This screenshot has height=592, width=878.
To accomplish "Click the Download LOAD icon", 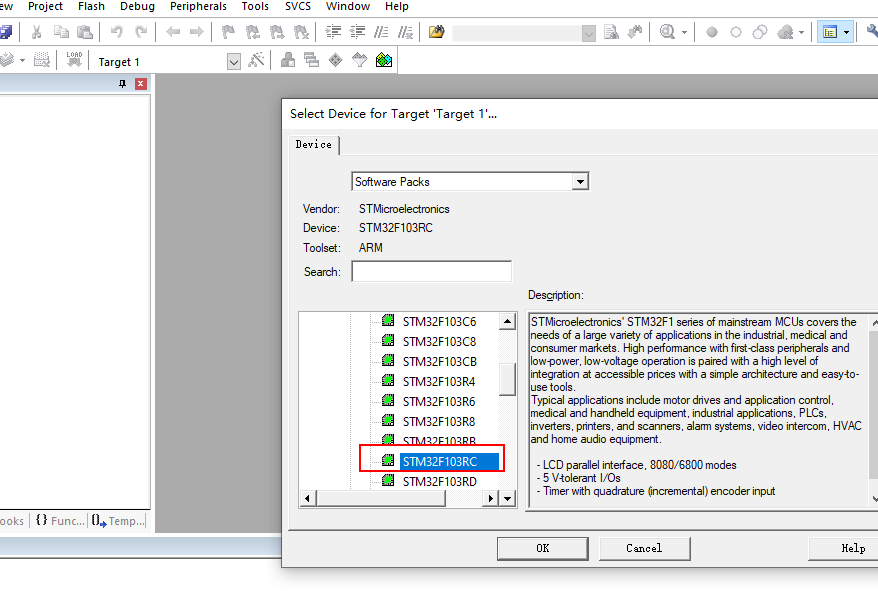I will 74,61.
